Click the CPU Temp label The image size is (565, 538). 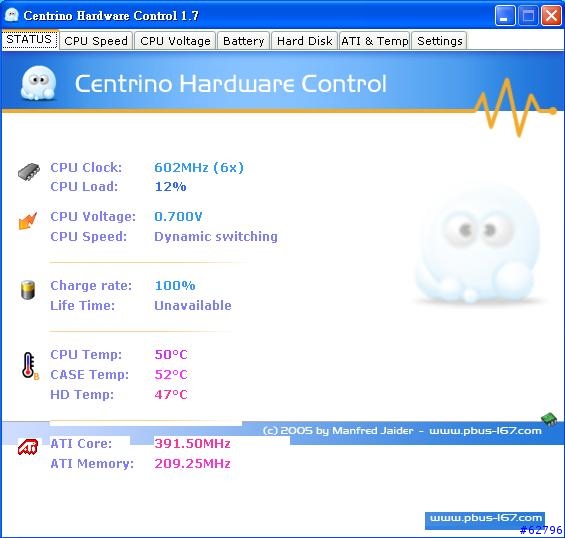86,355
